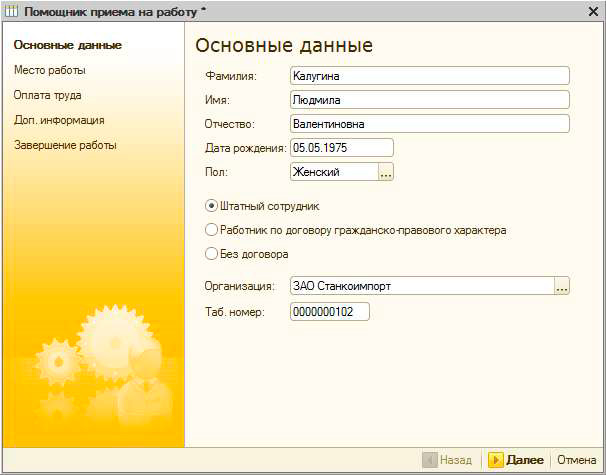Go to Доп. информация section
Viewport: 606px width, 475px height.
tap(59, 120)
